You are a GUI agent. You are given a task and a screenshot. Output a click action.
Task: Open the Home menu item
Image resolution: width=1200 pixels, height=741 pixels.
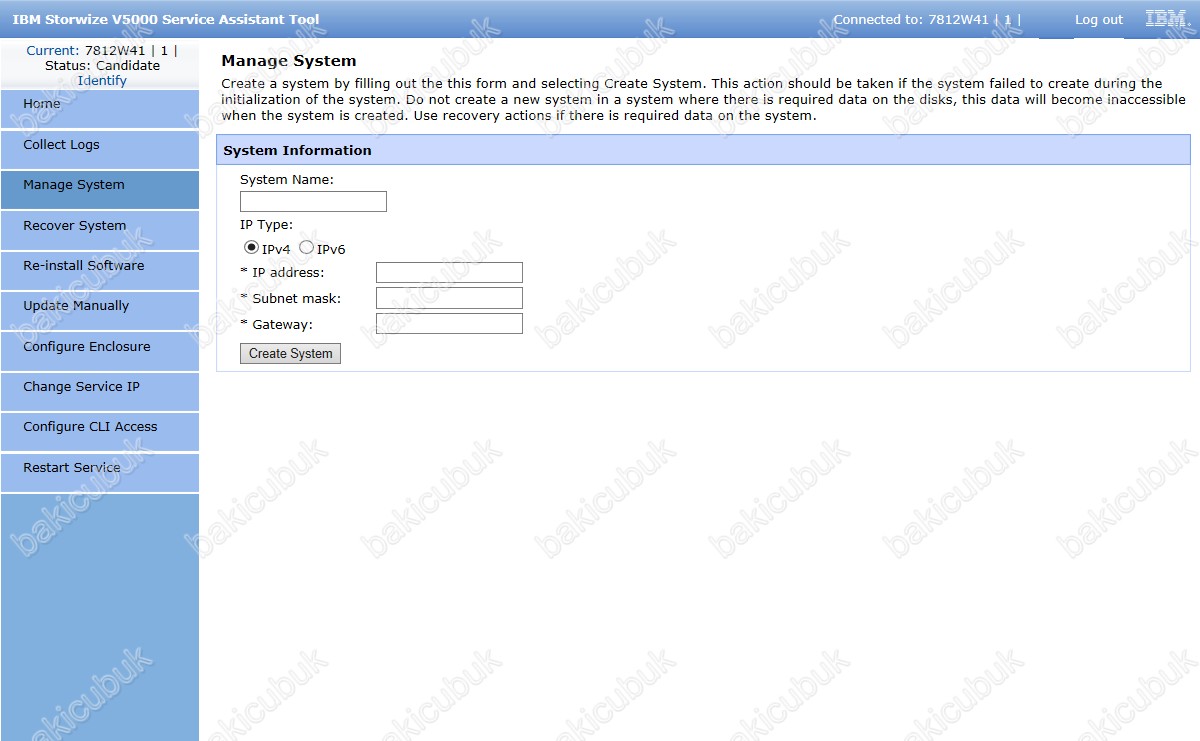(x=99, y=108)
